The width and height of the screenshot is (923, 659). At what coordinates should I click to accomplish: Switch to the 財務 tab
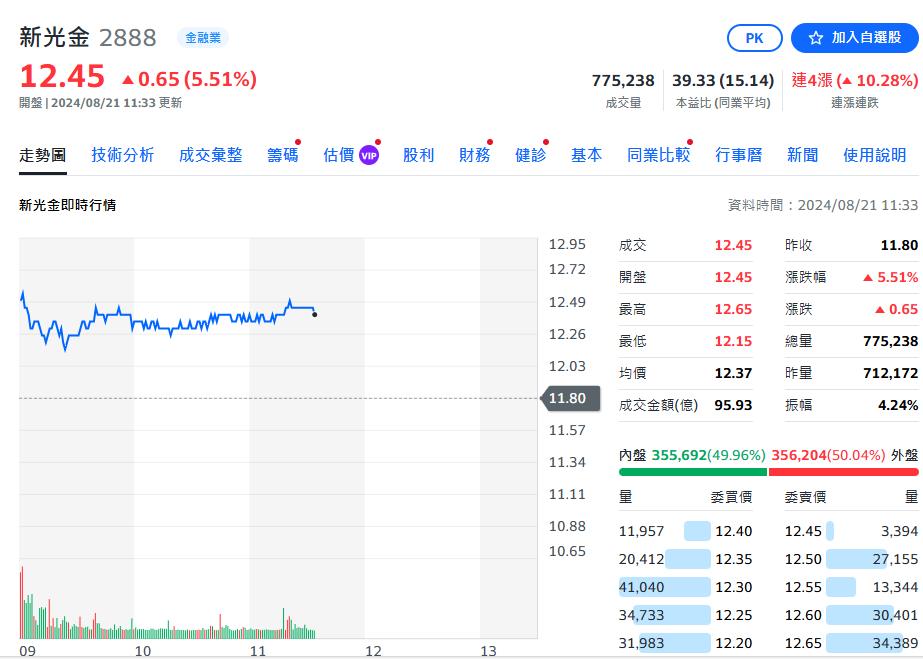[x=474, y=155]
